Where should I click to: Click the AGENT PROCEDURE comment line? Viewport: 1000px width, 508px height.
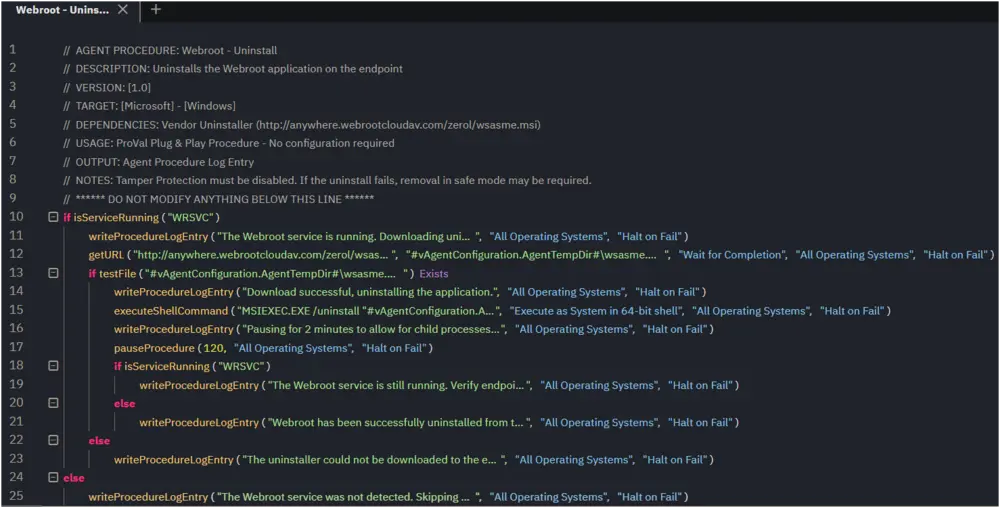coord(170,50)
